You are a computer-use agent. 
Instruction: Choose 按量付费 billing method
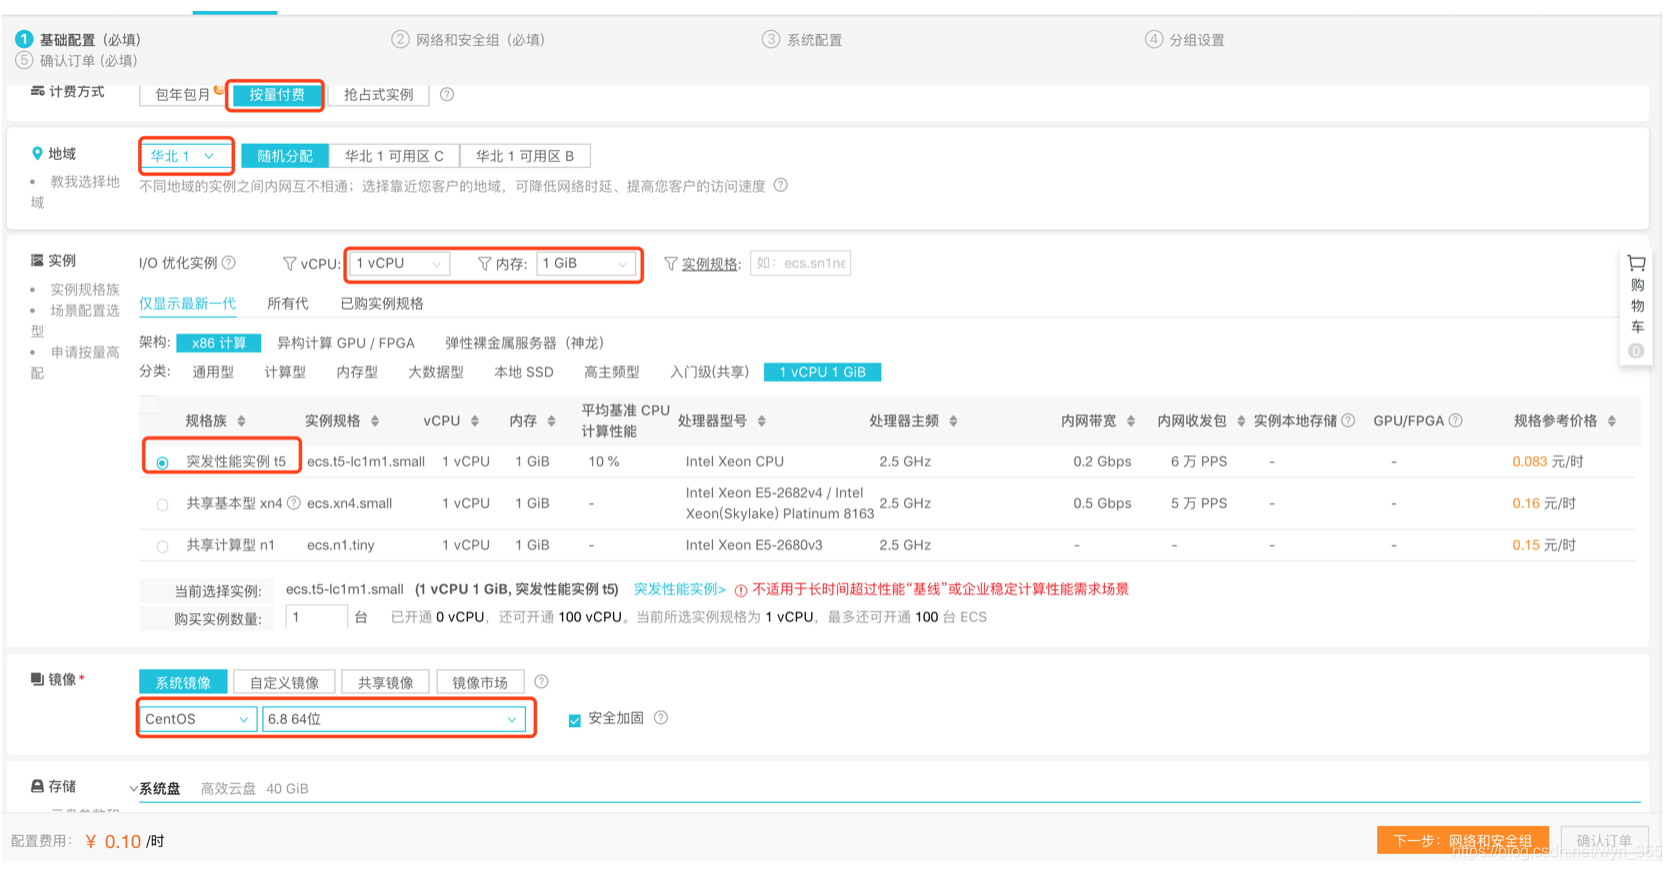pyautogui.click(x=277, y=95)
